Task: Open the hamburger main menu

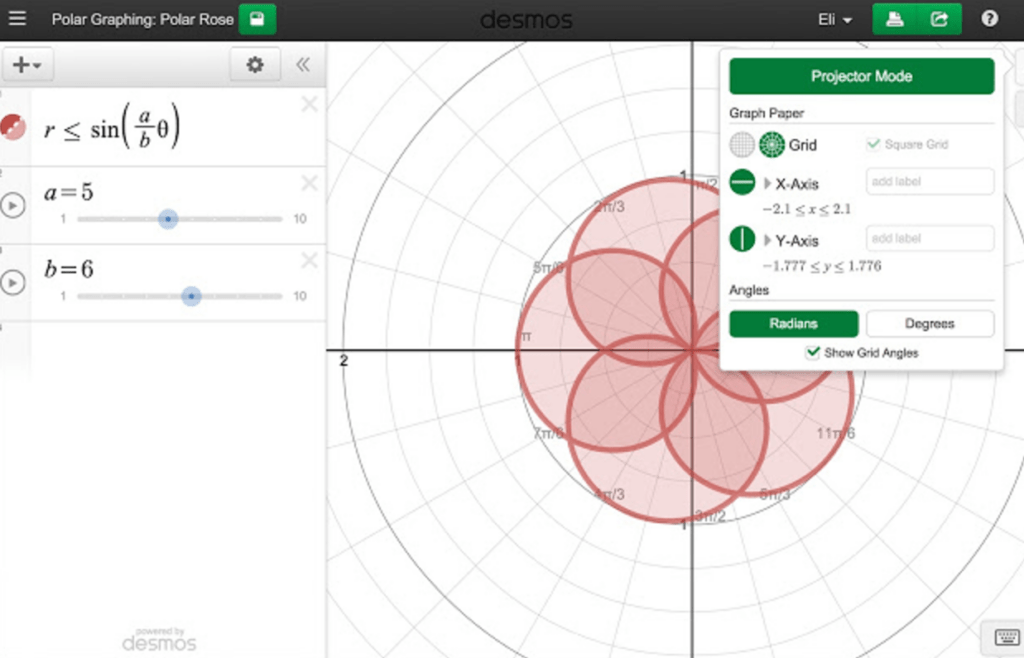Action: [x=18, y=18]
